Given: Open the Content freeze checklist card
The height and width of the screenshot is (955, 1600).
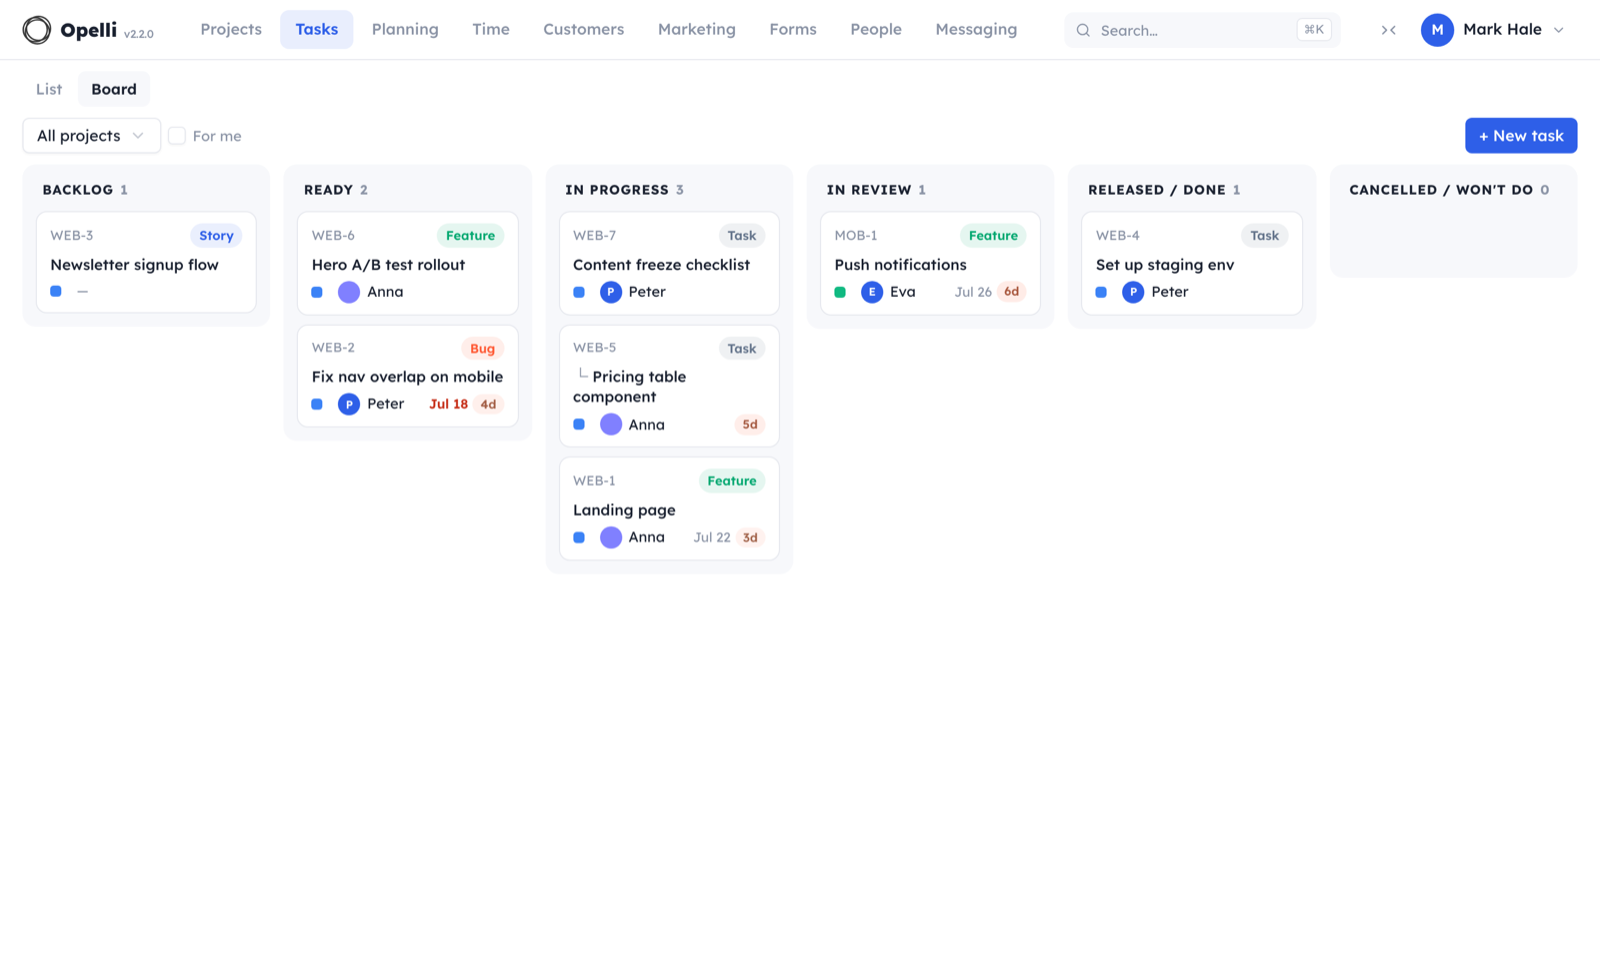Looking at the screenshot, I should (669, 263).
